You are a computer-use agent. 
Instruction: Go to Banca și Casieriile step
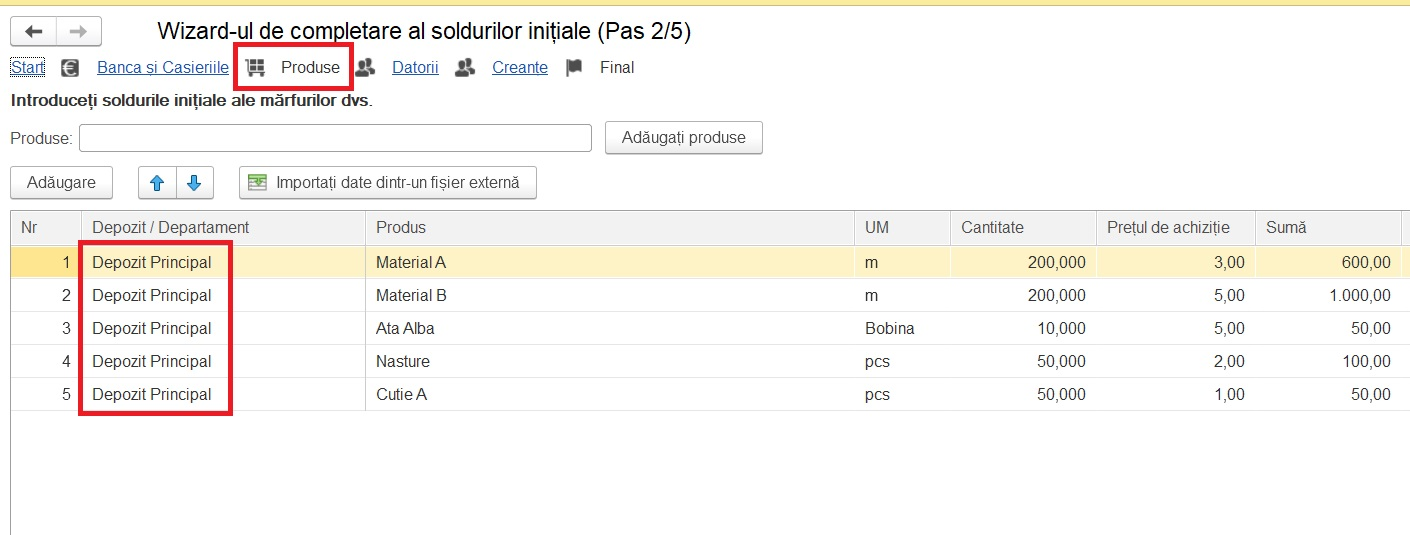[163, 68]
